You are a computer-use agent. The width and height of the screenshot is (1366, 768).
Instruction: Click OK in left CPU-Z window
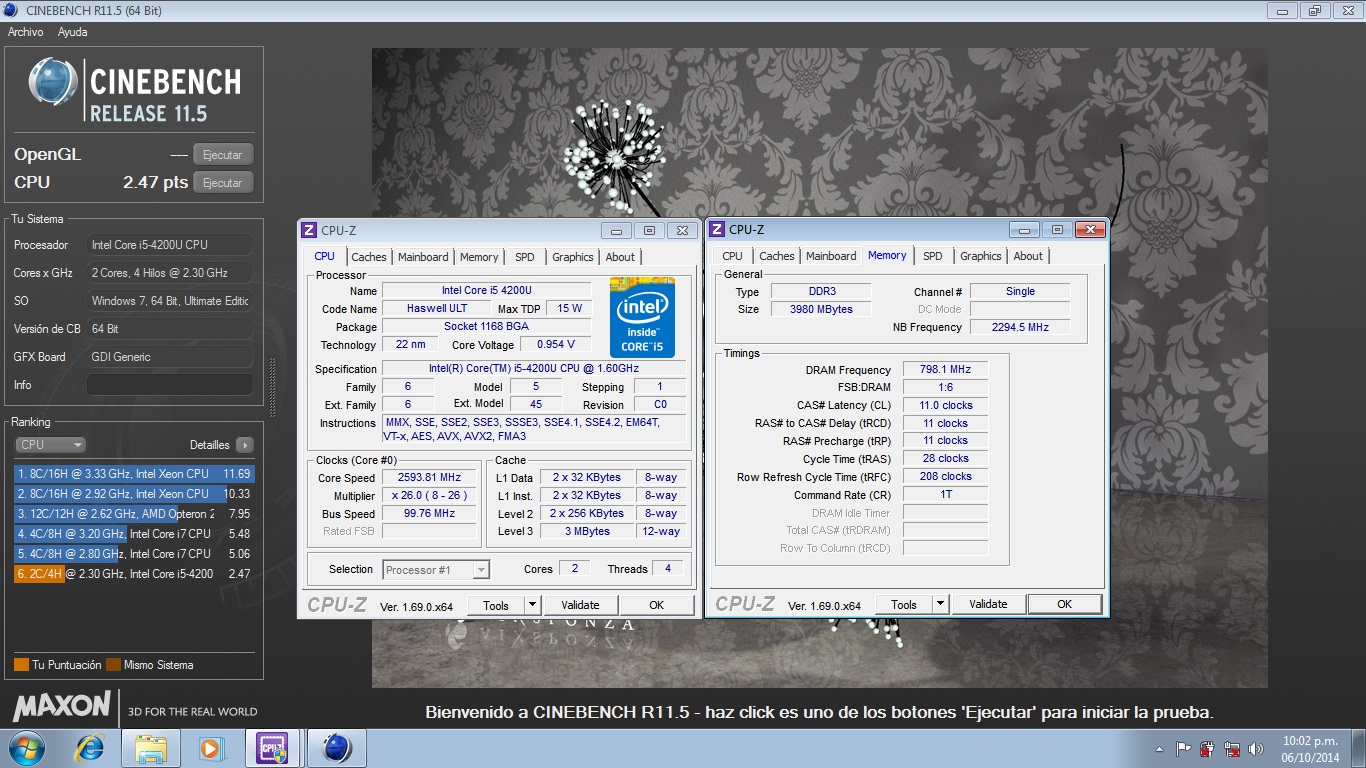(656, 605)
